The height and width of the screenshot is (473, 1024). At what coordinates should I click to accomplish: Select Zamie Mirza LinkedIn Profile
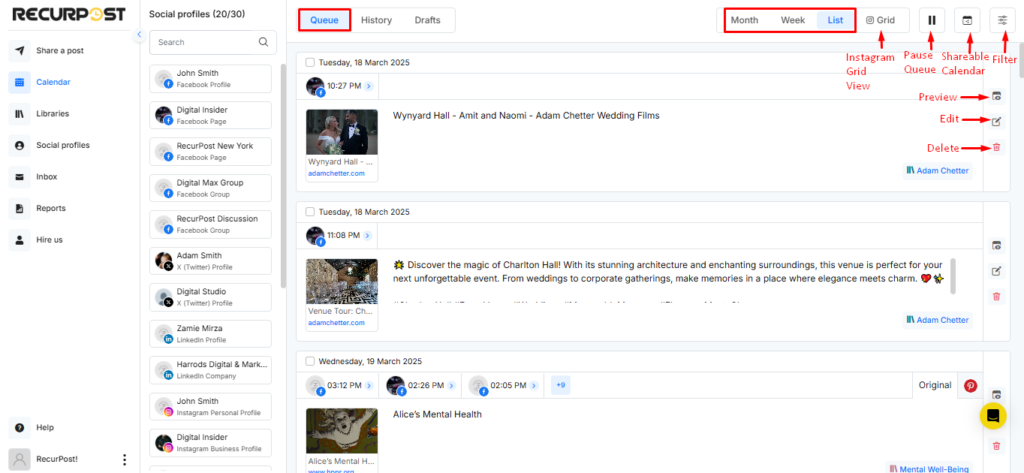click(210, 334)
